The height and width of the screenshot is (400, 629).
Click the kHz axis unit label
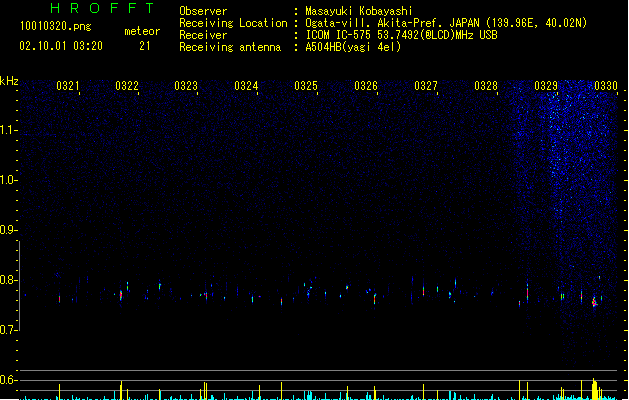tap(9, 81)
